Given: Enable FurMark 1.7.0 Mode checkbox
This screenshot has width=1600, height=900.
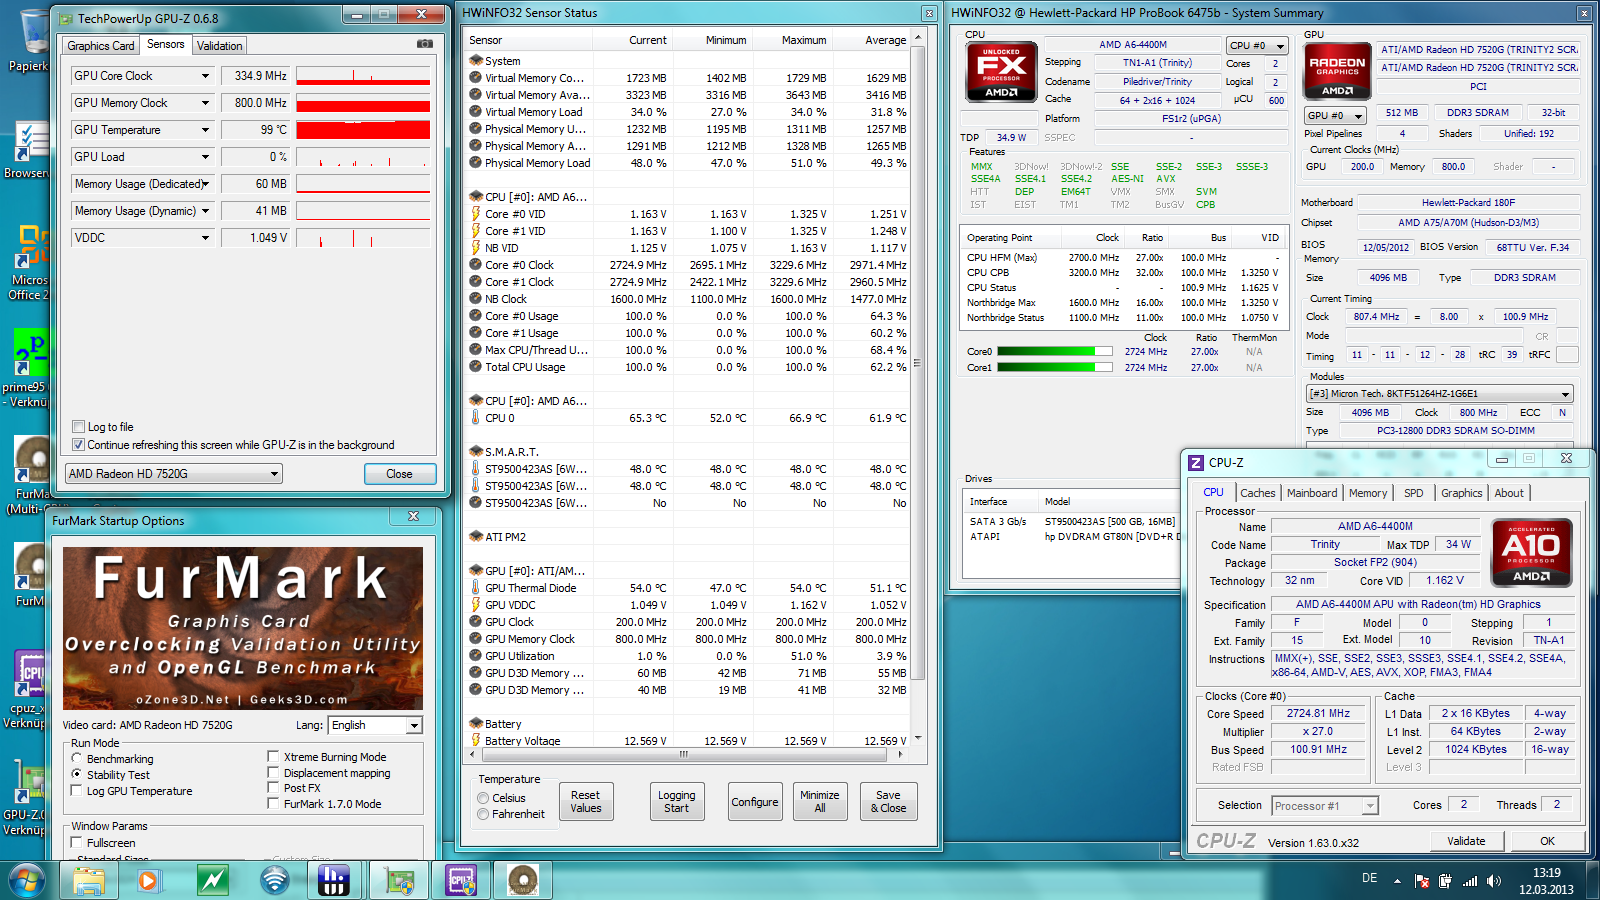Looking at the screenshot, I should coord(273,804).
